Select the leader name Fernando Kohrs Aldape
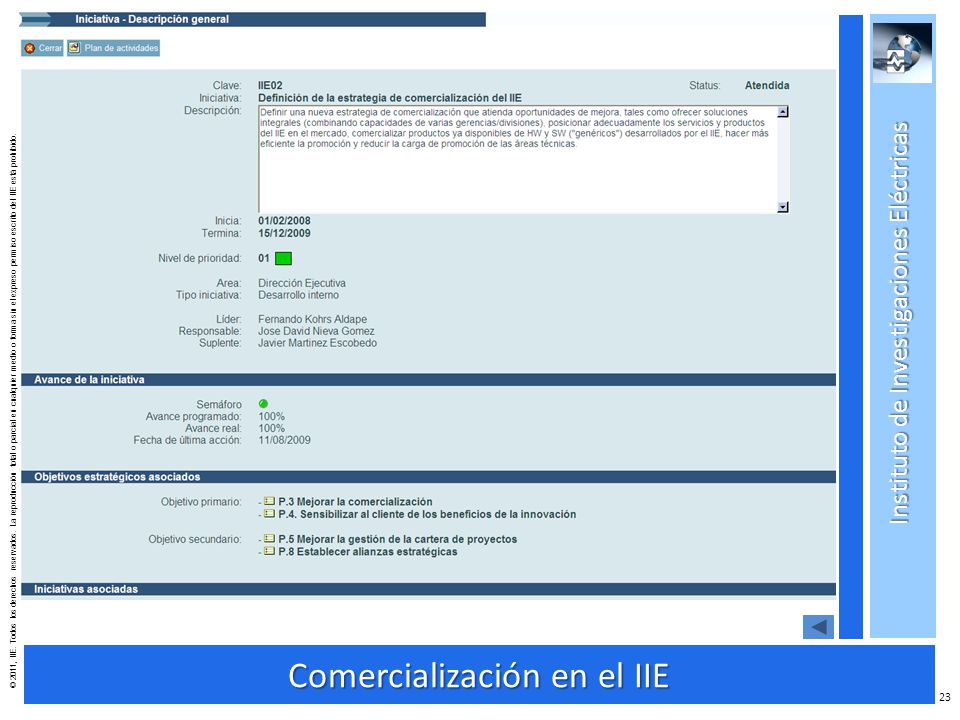Image resolution: width=960 pixels, height=720 pixels. [x=312, y=320]
